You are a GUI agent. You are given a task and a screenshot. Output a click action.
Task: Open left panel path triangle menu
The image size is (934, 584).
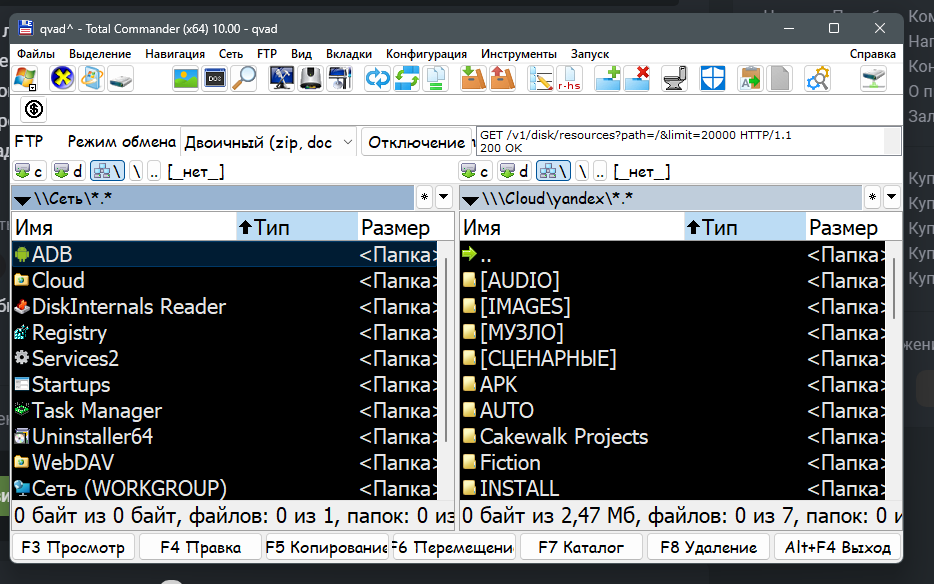click(23, 200)
